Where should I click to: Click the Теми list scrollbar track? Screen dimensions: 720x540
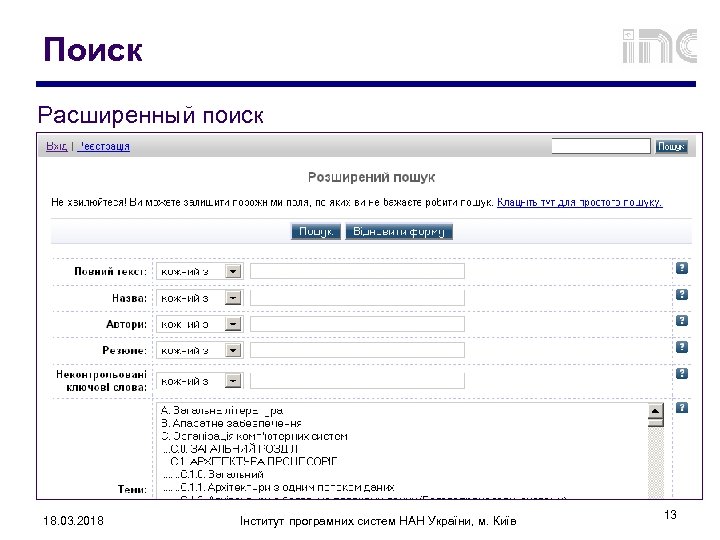pos(656,461)
